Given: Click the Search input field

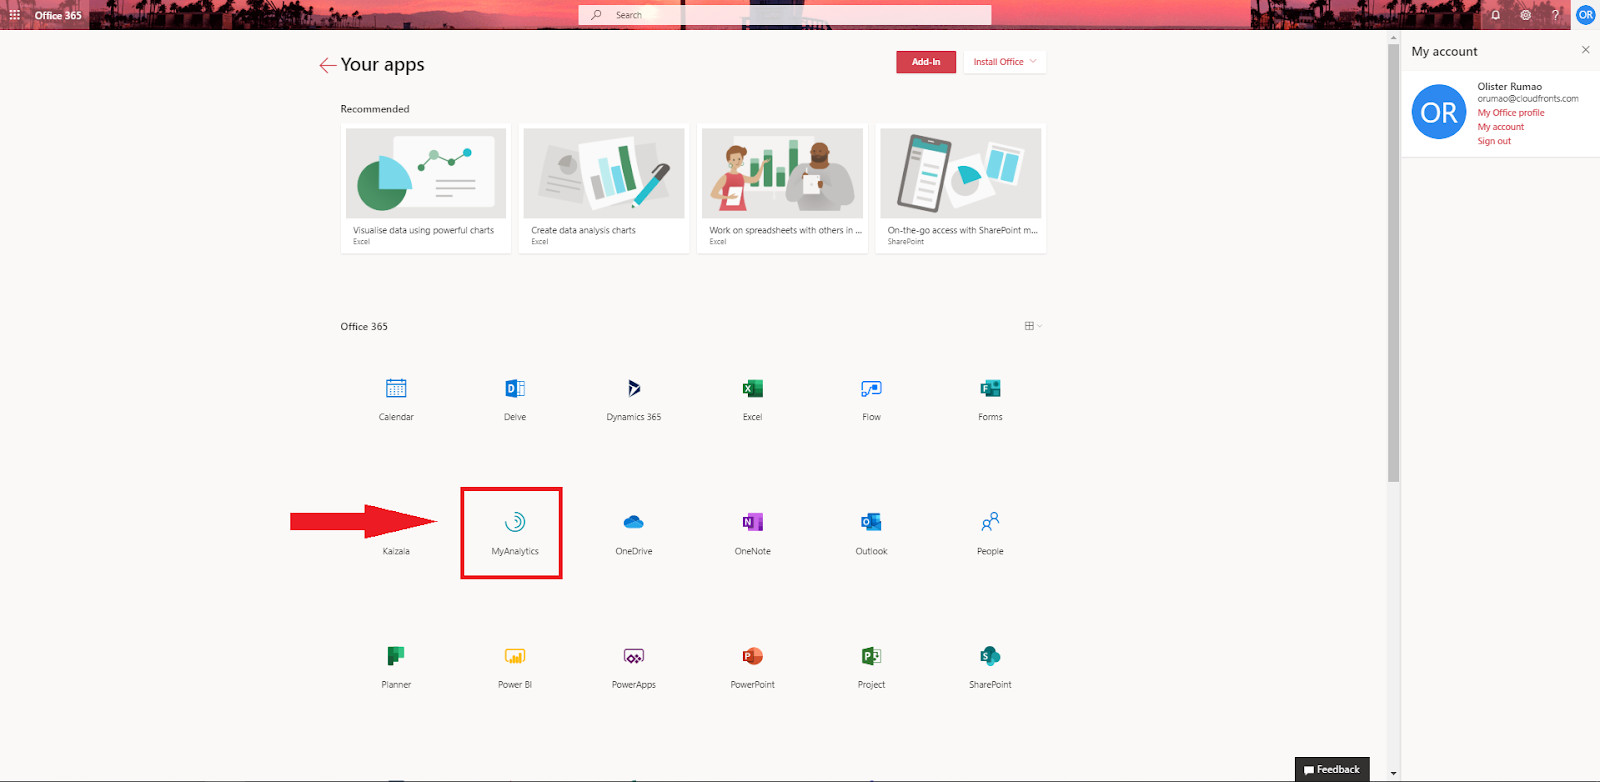Looking at the screenshot, I should 785,15.
